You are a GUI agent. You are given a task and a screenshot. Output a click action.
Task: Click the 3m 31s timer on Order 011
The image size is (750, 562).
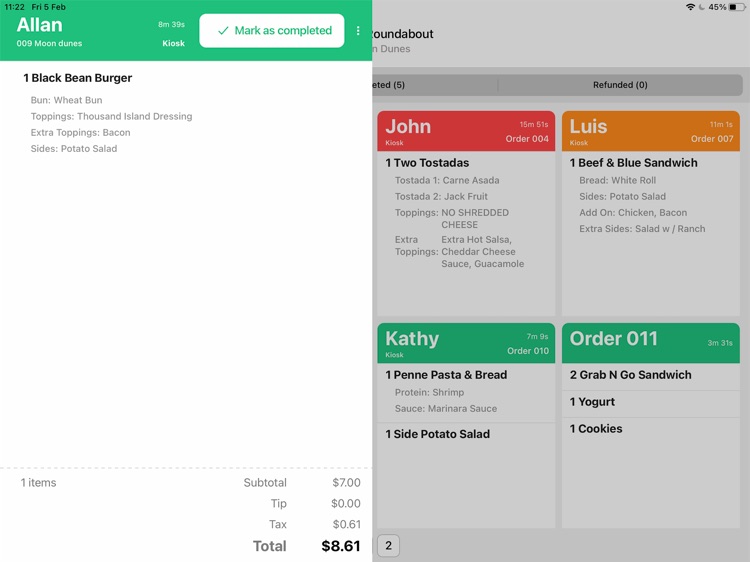(x=720, y=343)
